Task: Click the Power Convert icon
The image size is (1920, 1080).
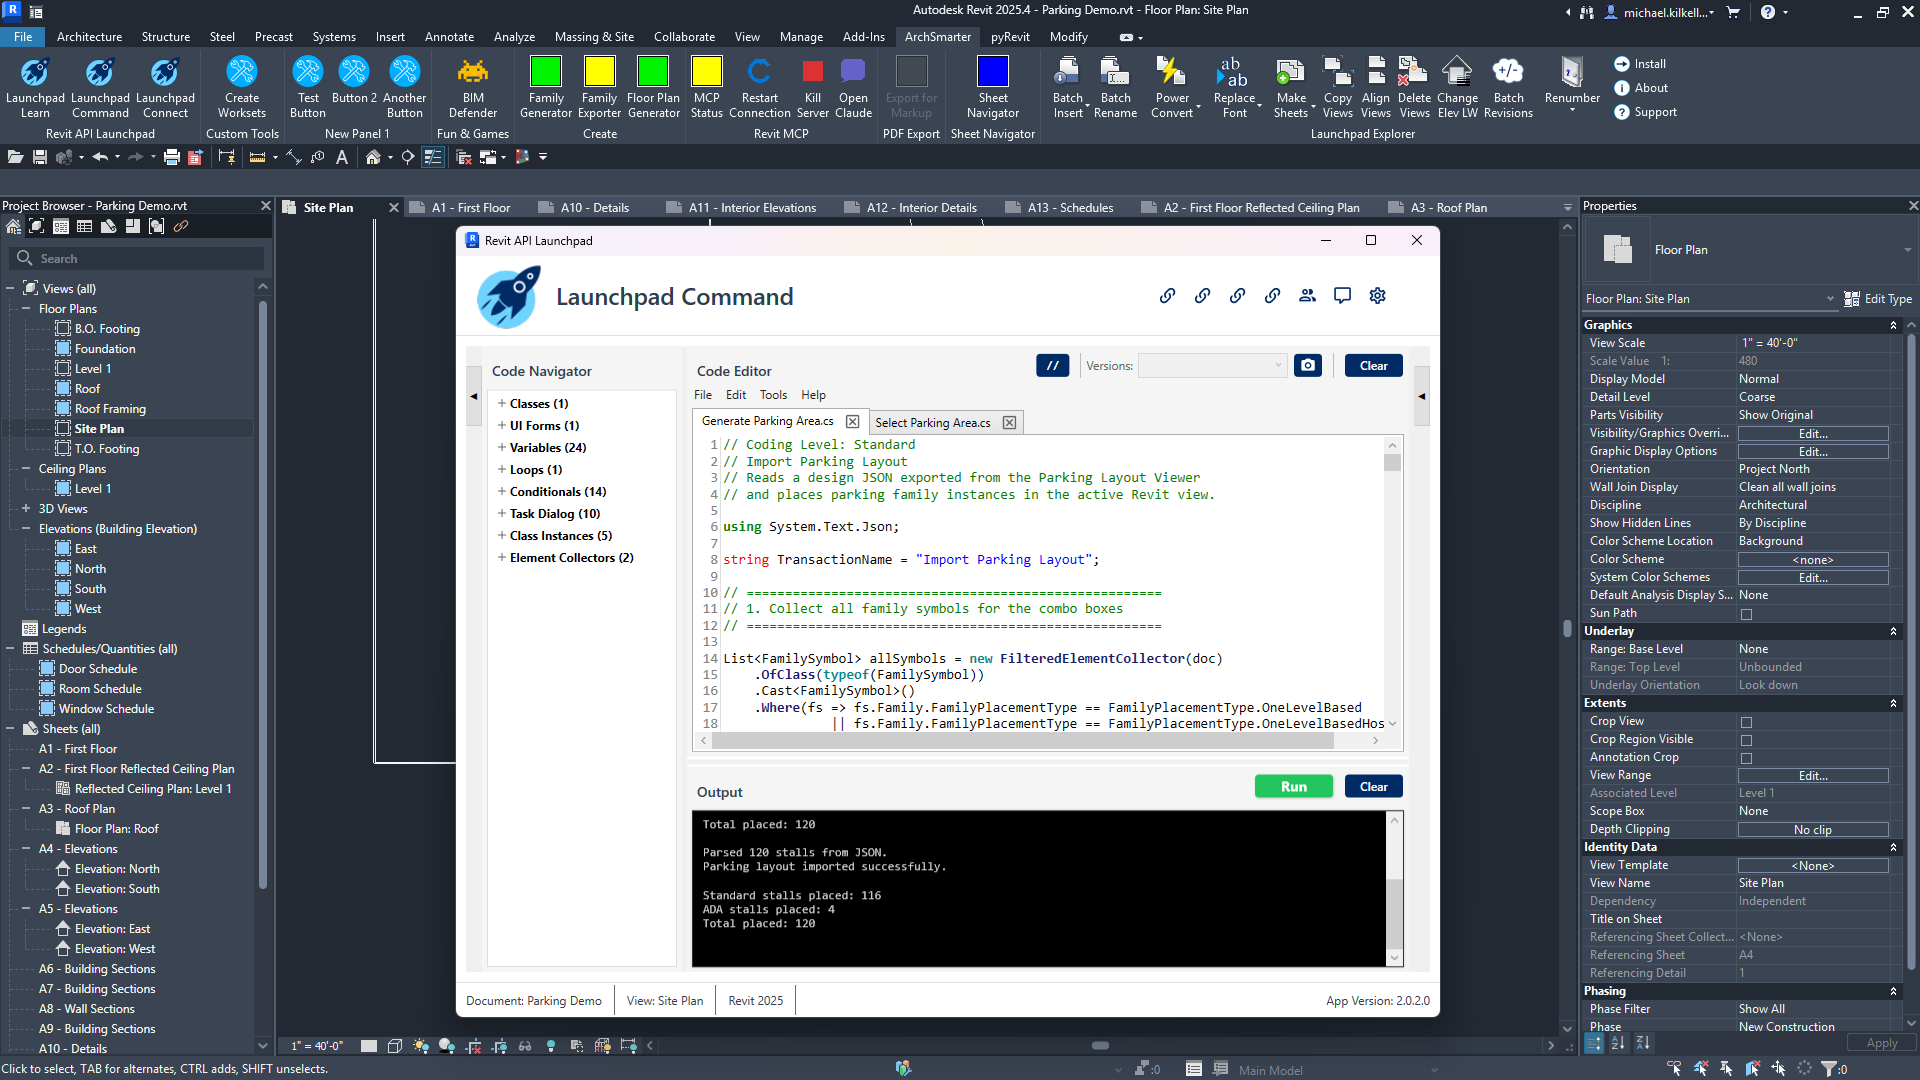Action: 1171,73
